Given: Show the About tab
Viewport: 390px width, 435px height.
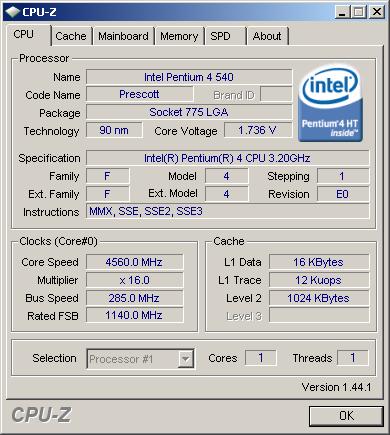Looking at the screenshot, I should pyautogui.click(x=267, y=36).
